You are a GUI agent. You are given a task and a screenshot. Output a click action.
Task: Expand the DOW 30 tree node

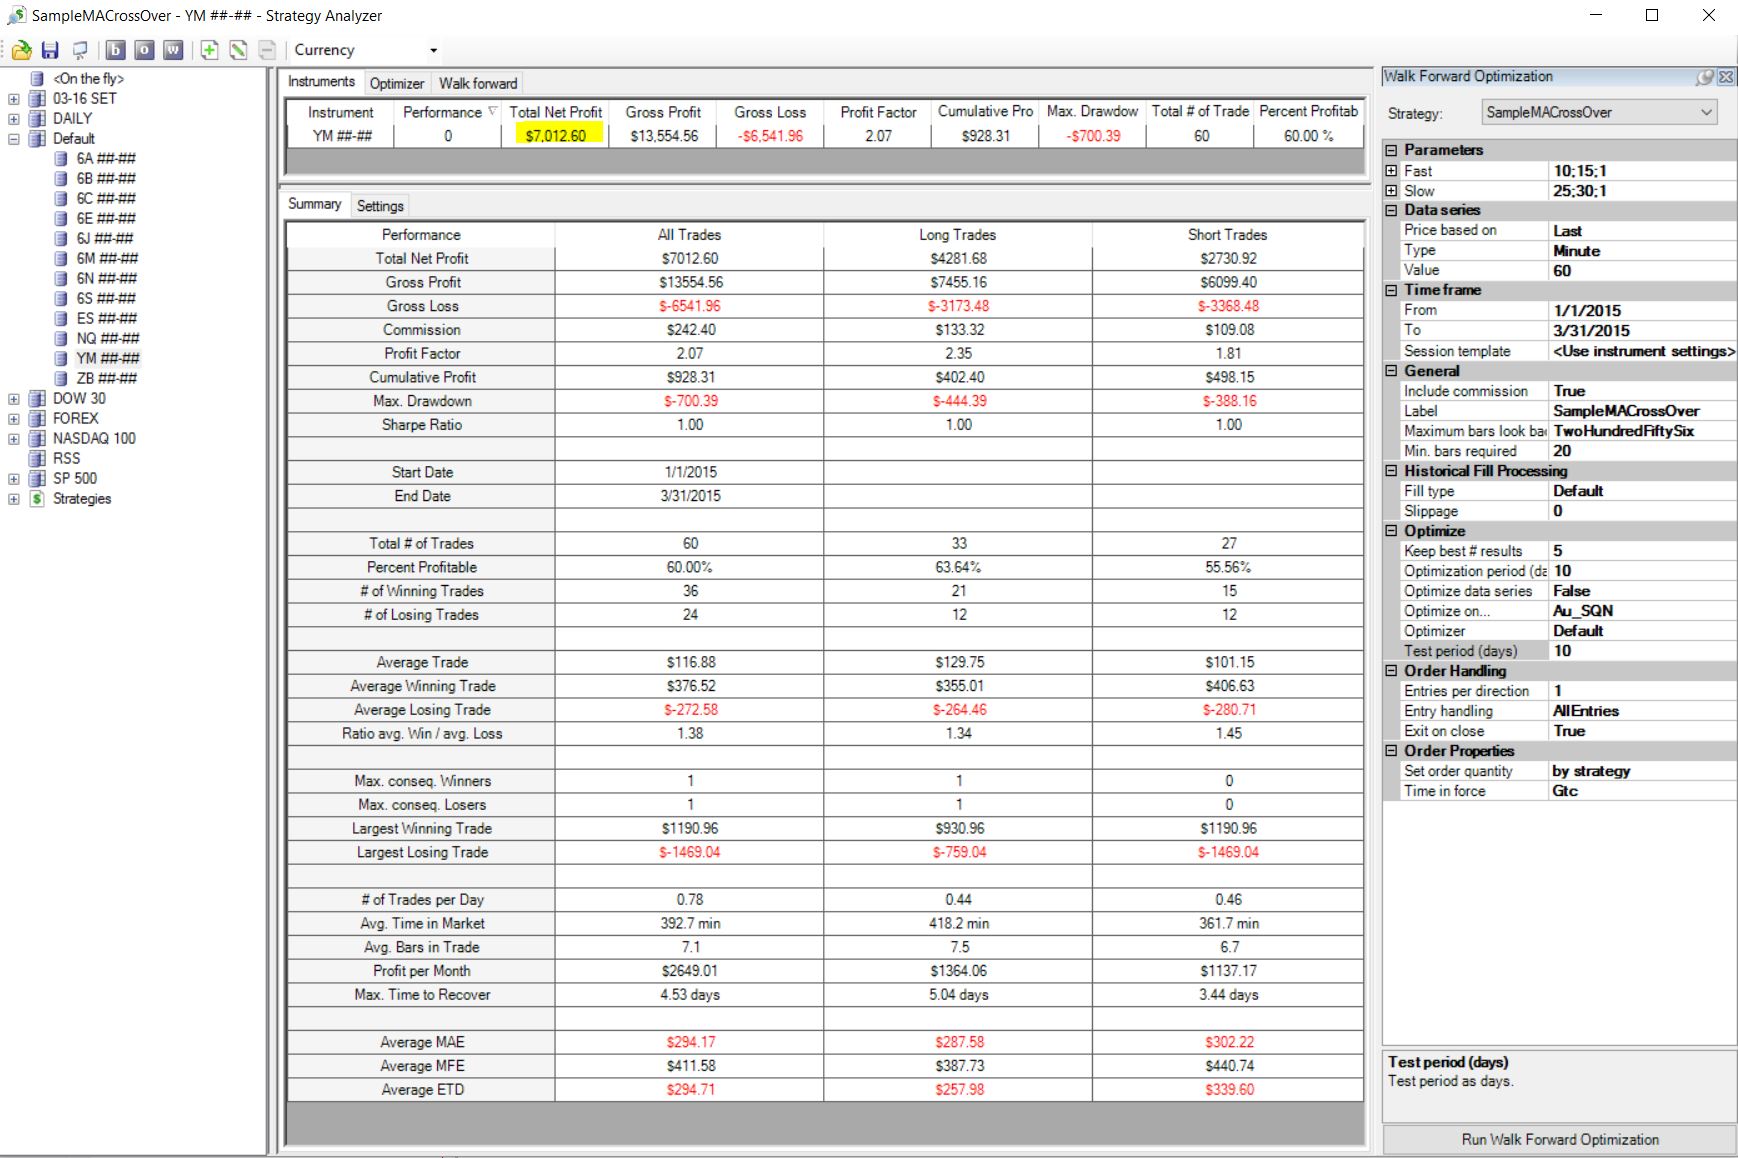click(14, 399)
